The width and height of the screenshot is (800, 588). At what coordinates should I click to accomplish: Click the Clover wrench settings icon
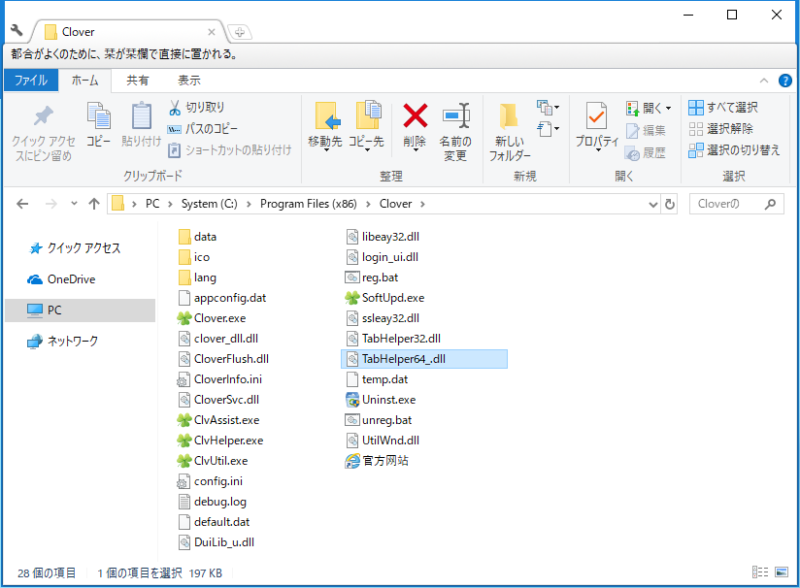point(15,31)
